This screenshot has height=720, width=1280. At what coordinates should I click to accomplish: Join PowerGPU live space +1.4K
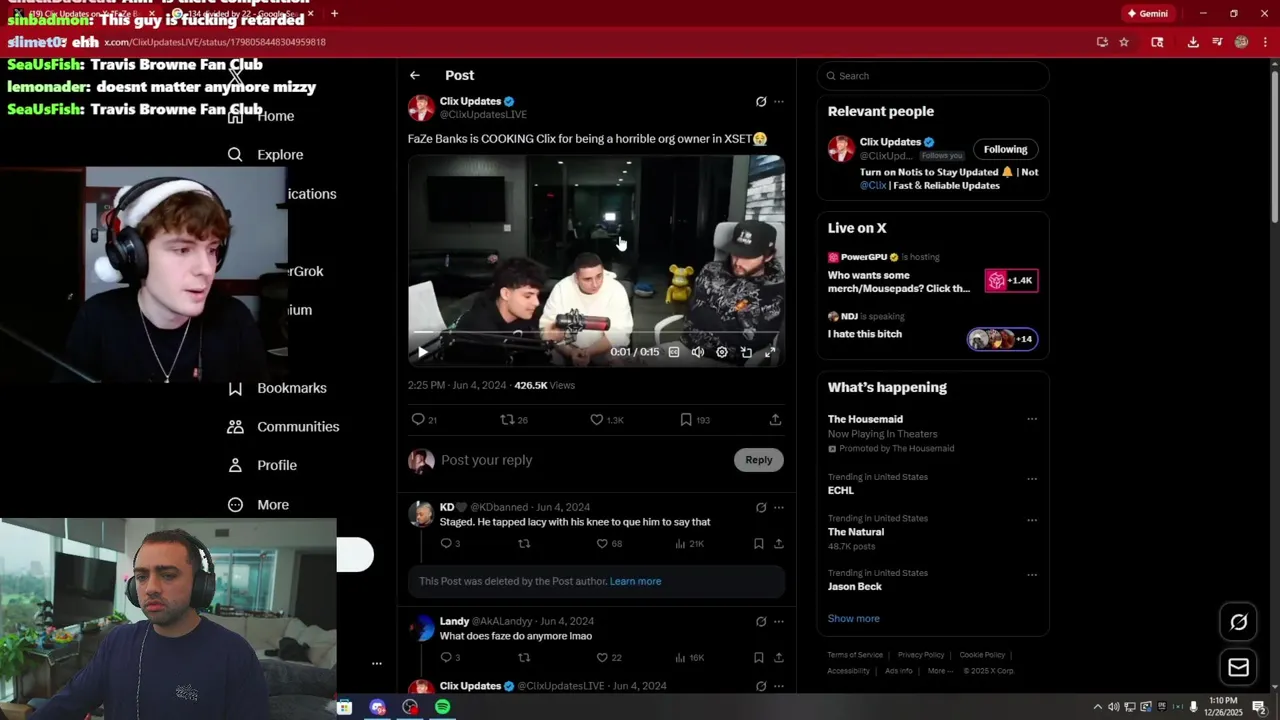(x=1011, y=281)
